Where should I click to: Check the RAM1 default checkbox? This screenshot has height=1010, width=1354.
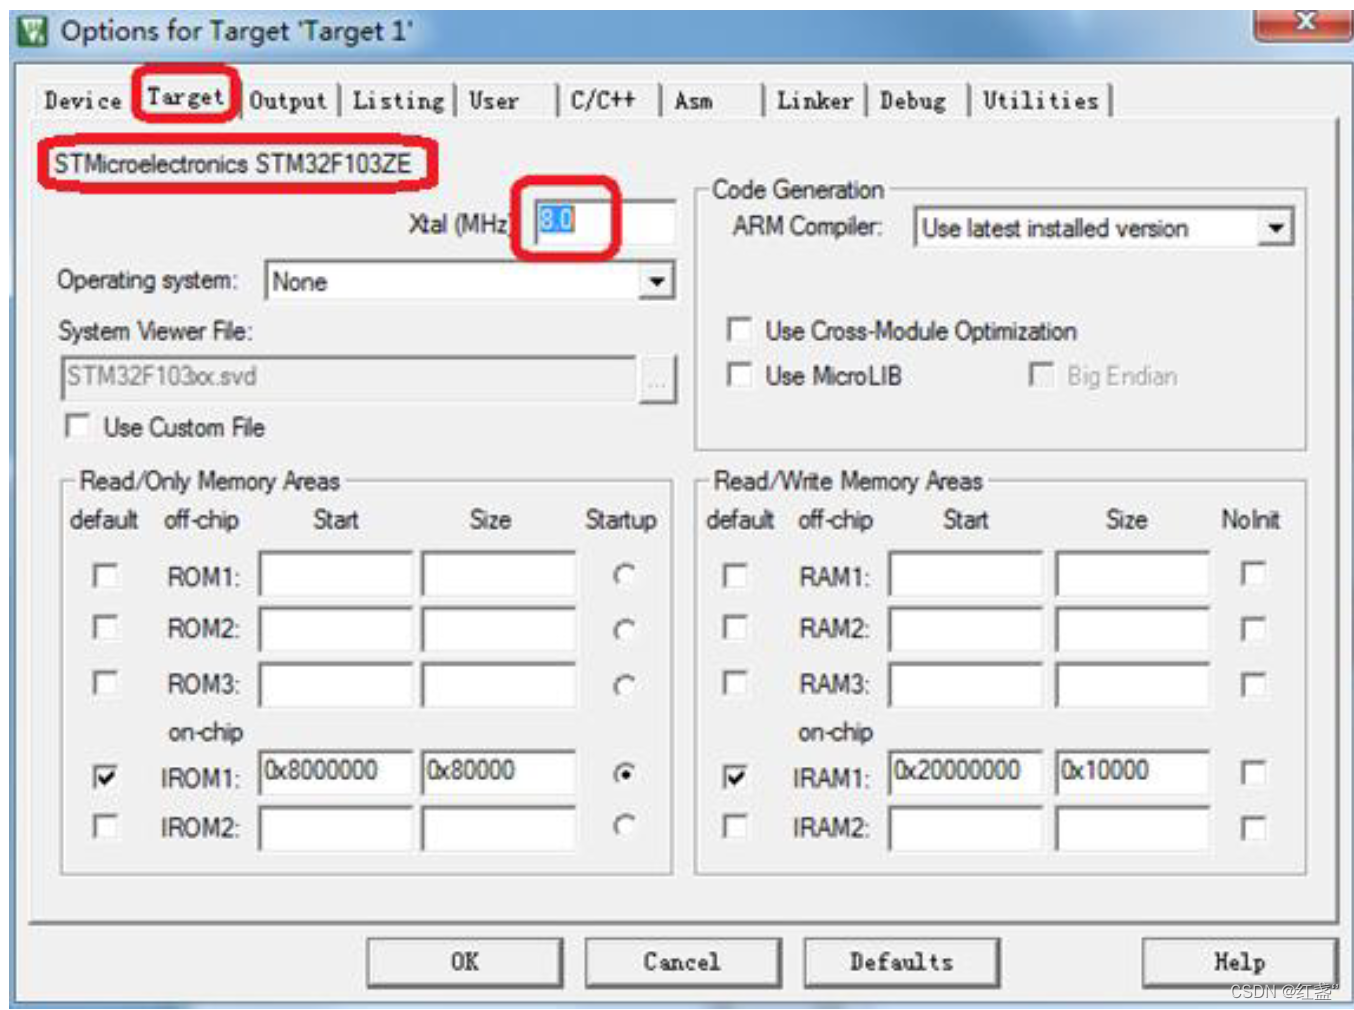tap(735, 575)
